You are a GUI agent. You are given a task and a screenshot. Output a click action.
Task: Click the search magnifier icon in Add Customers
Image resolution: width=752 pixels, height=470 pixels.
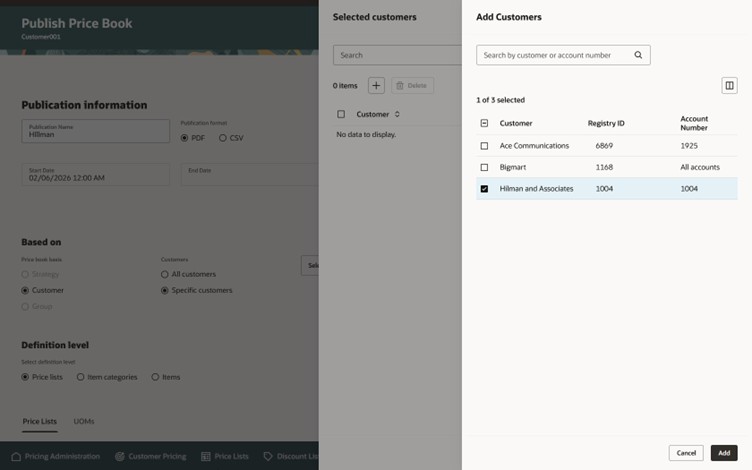coord(638,55)
